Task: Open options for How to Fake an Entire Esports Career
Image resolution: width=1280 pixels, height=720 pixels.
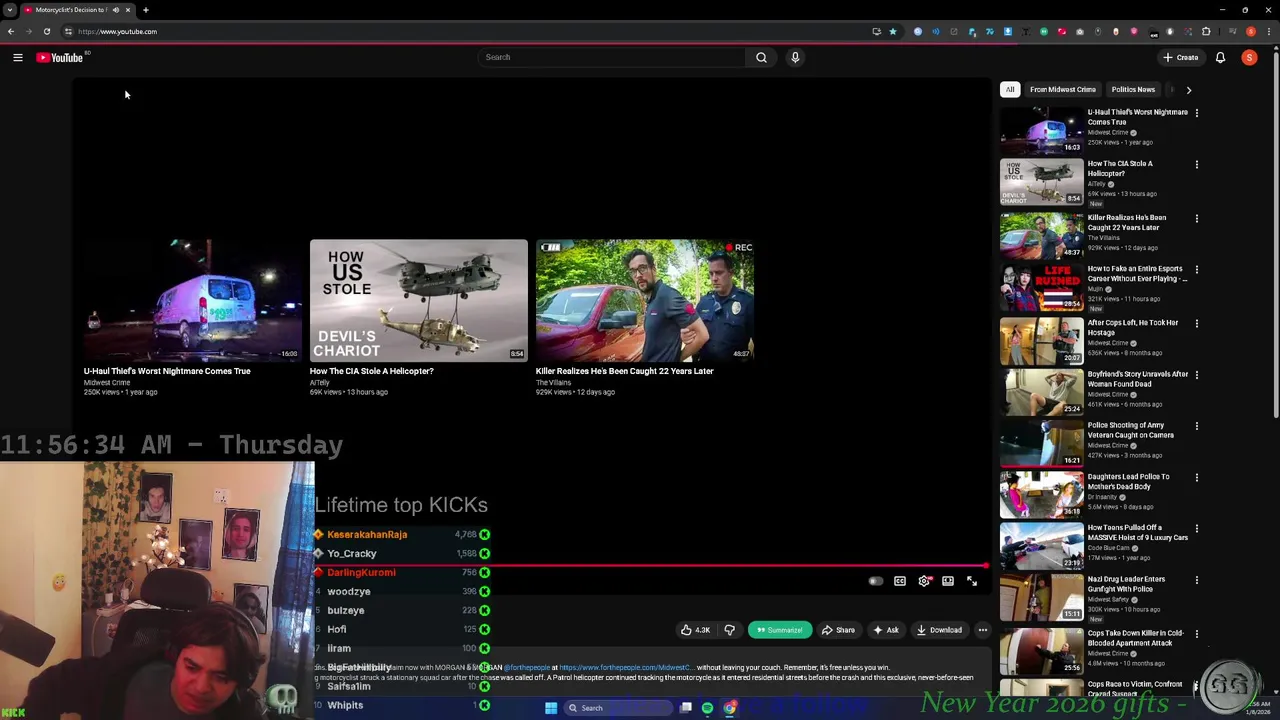Action: (1196, 270)
